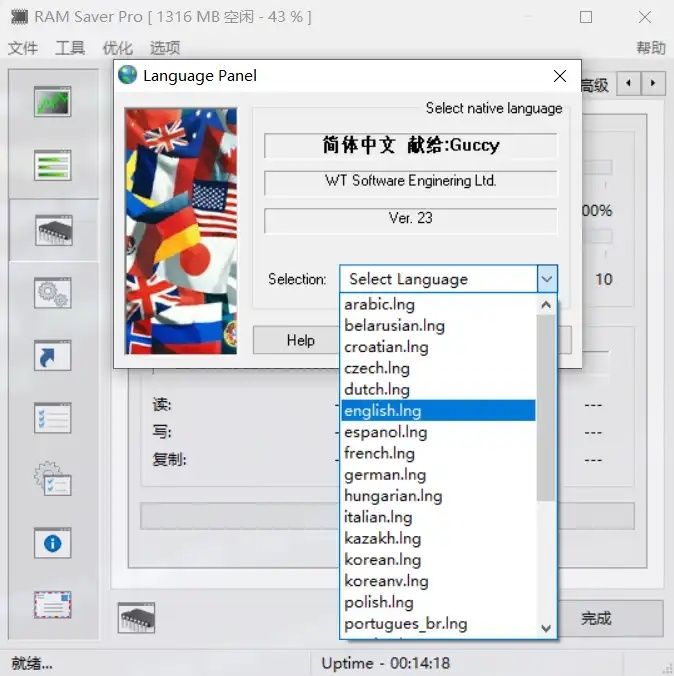
Task: Click the 就绪... status bar text
Action: tap(32, 663)
